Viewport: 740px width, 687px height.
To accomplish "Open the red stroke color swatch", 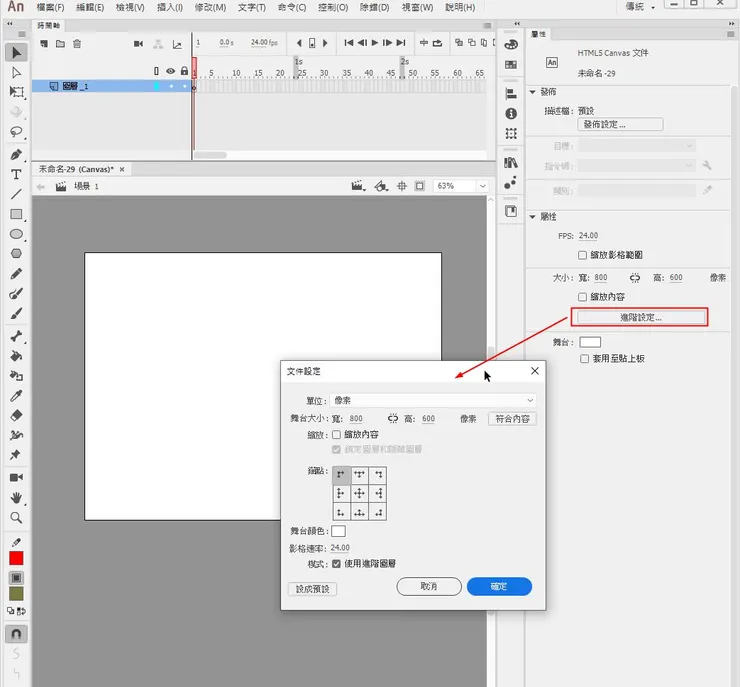I will 16,559.
